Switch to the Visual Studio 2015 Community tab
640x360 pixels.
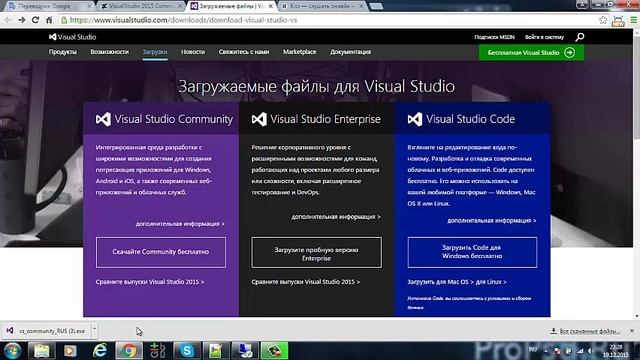[141, 6]
